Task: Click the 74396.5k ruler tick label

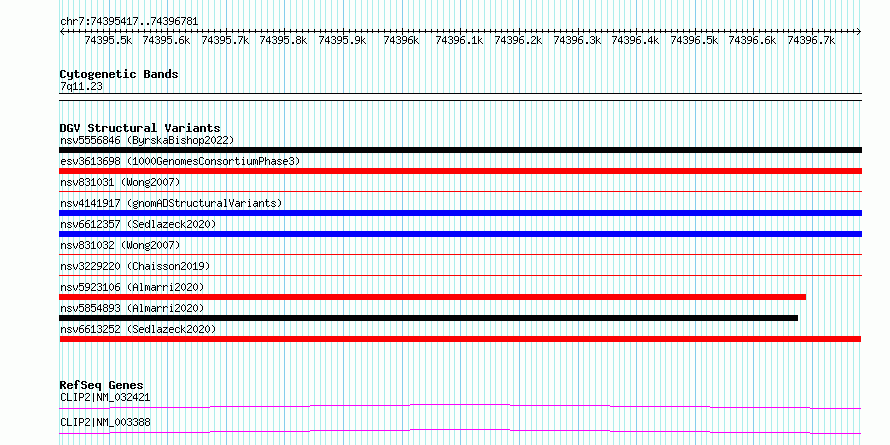Action: click(x=694, y=40)
